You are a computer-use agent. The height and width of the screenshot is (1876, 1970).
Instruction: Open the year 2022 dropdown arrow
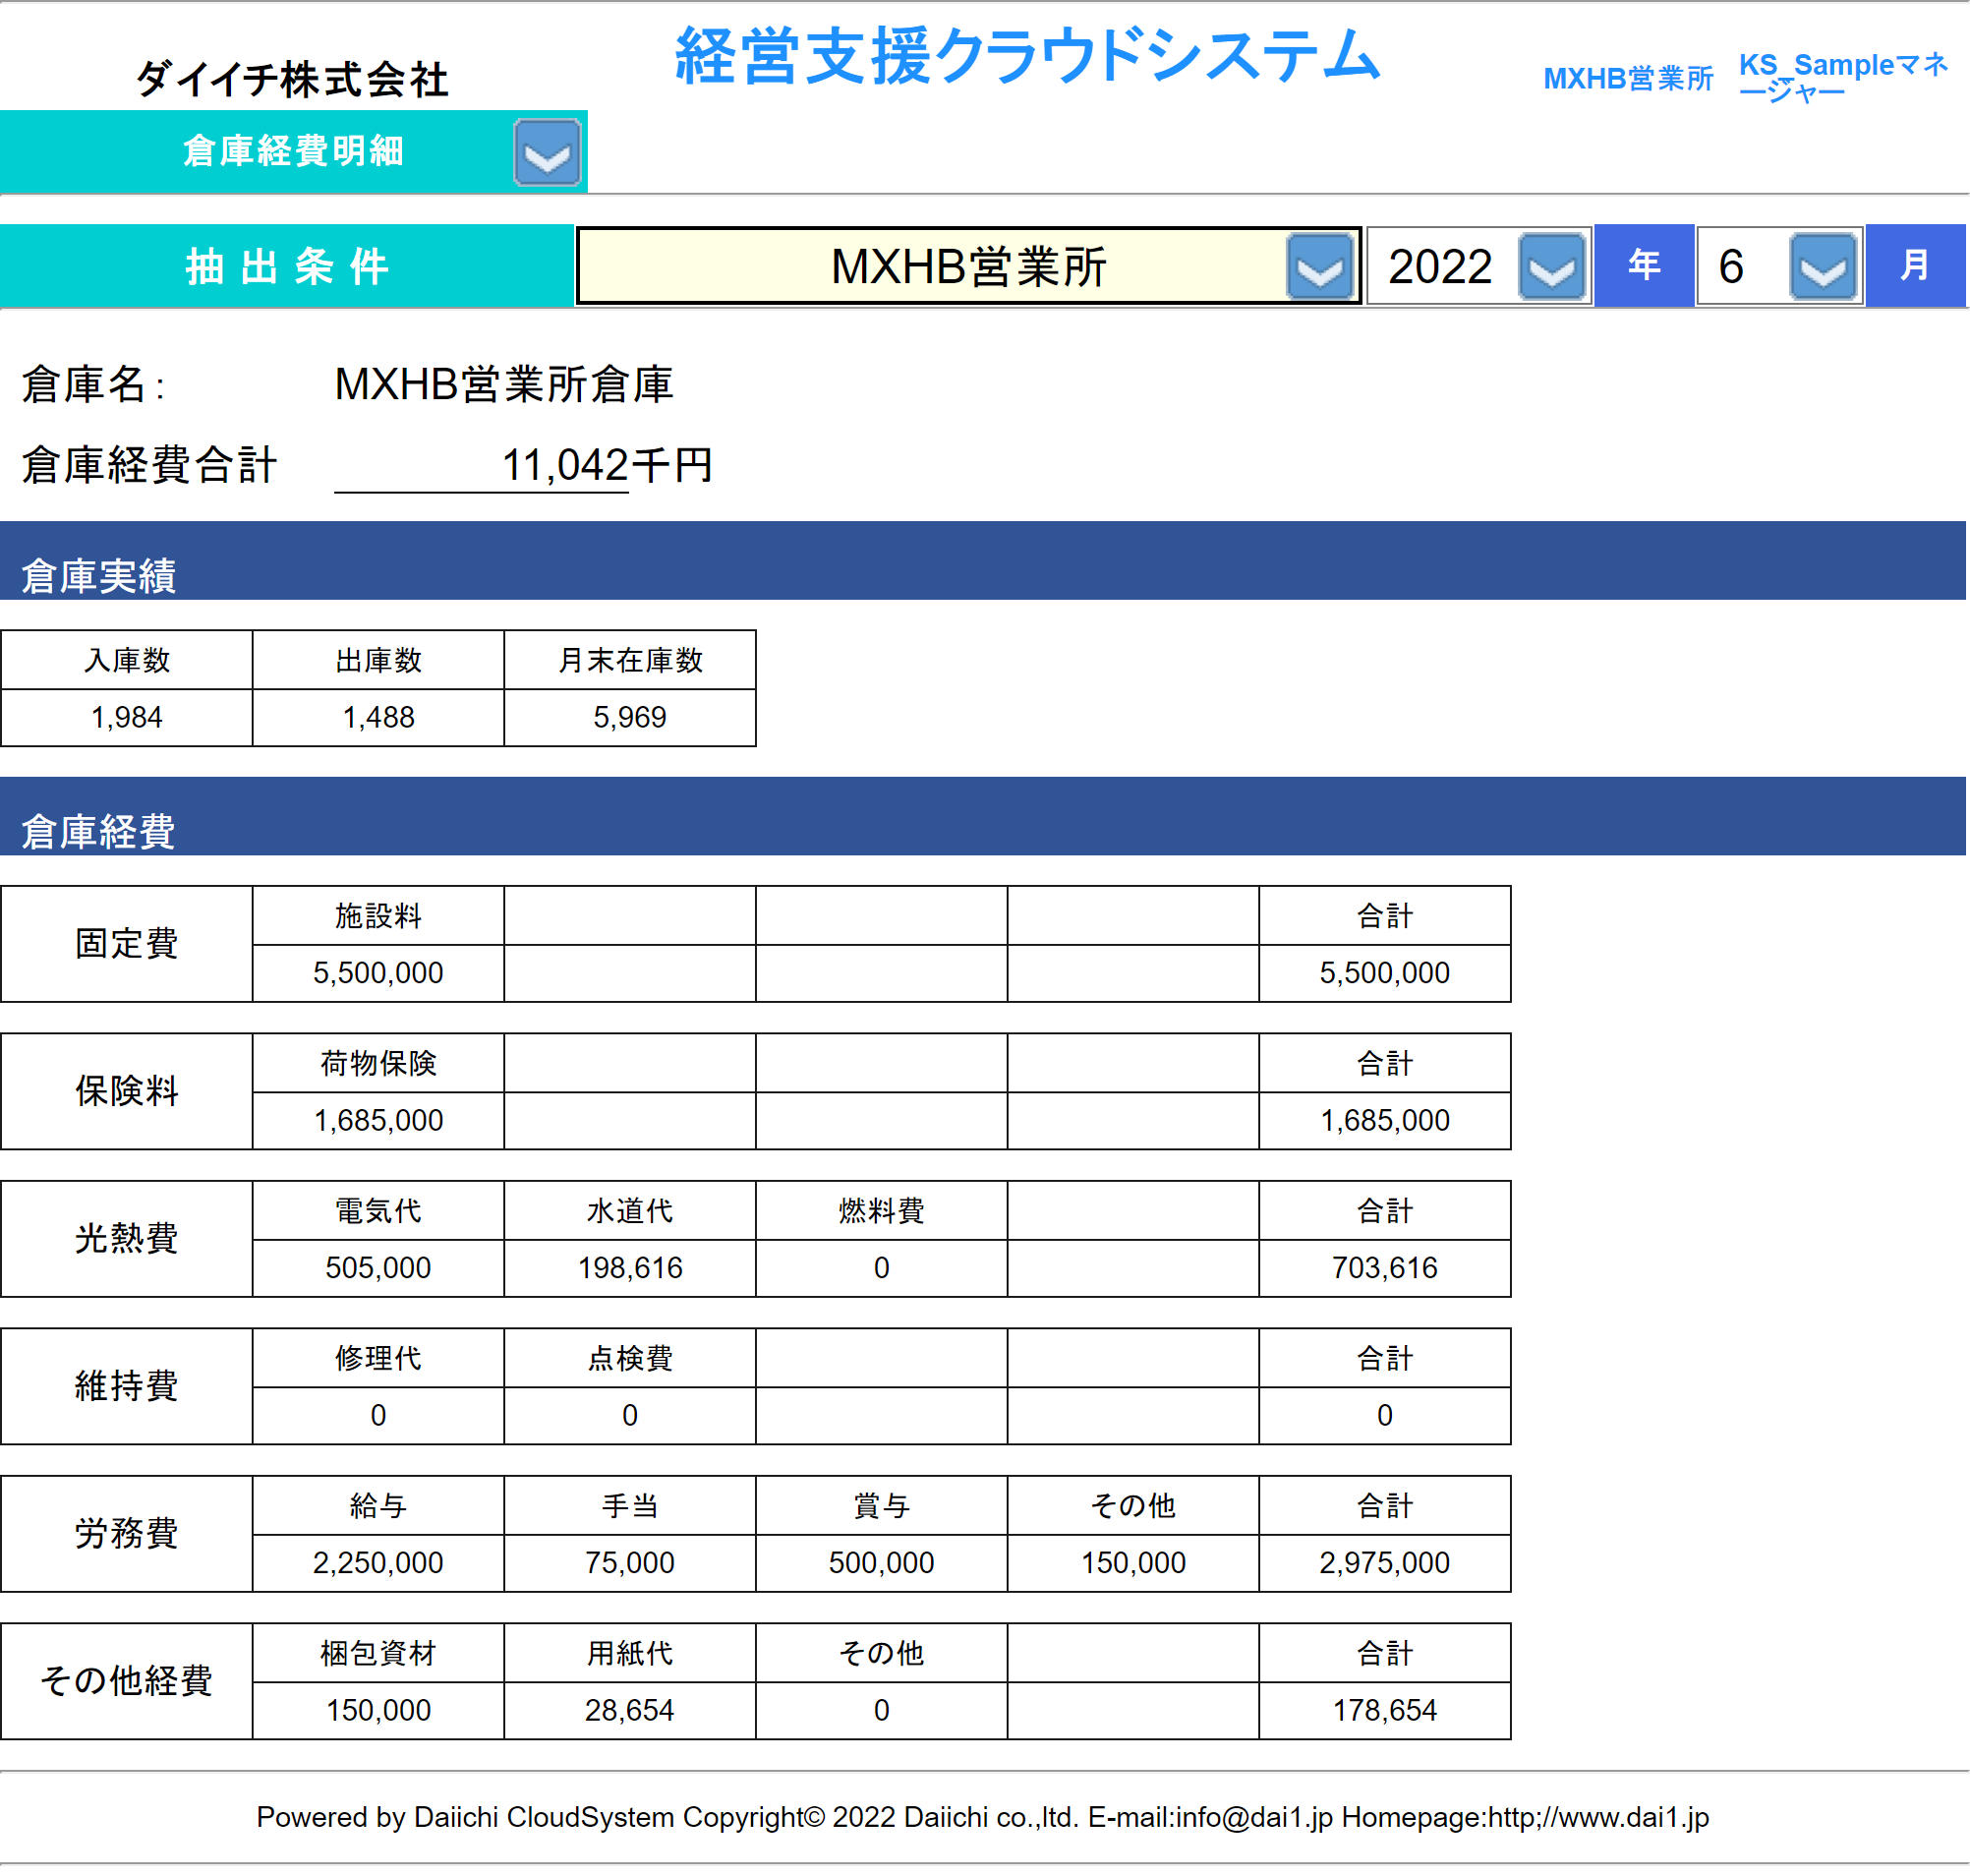(x=1552, y=266)
